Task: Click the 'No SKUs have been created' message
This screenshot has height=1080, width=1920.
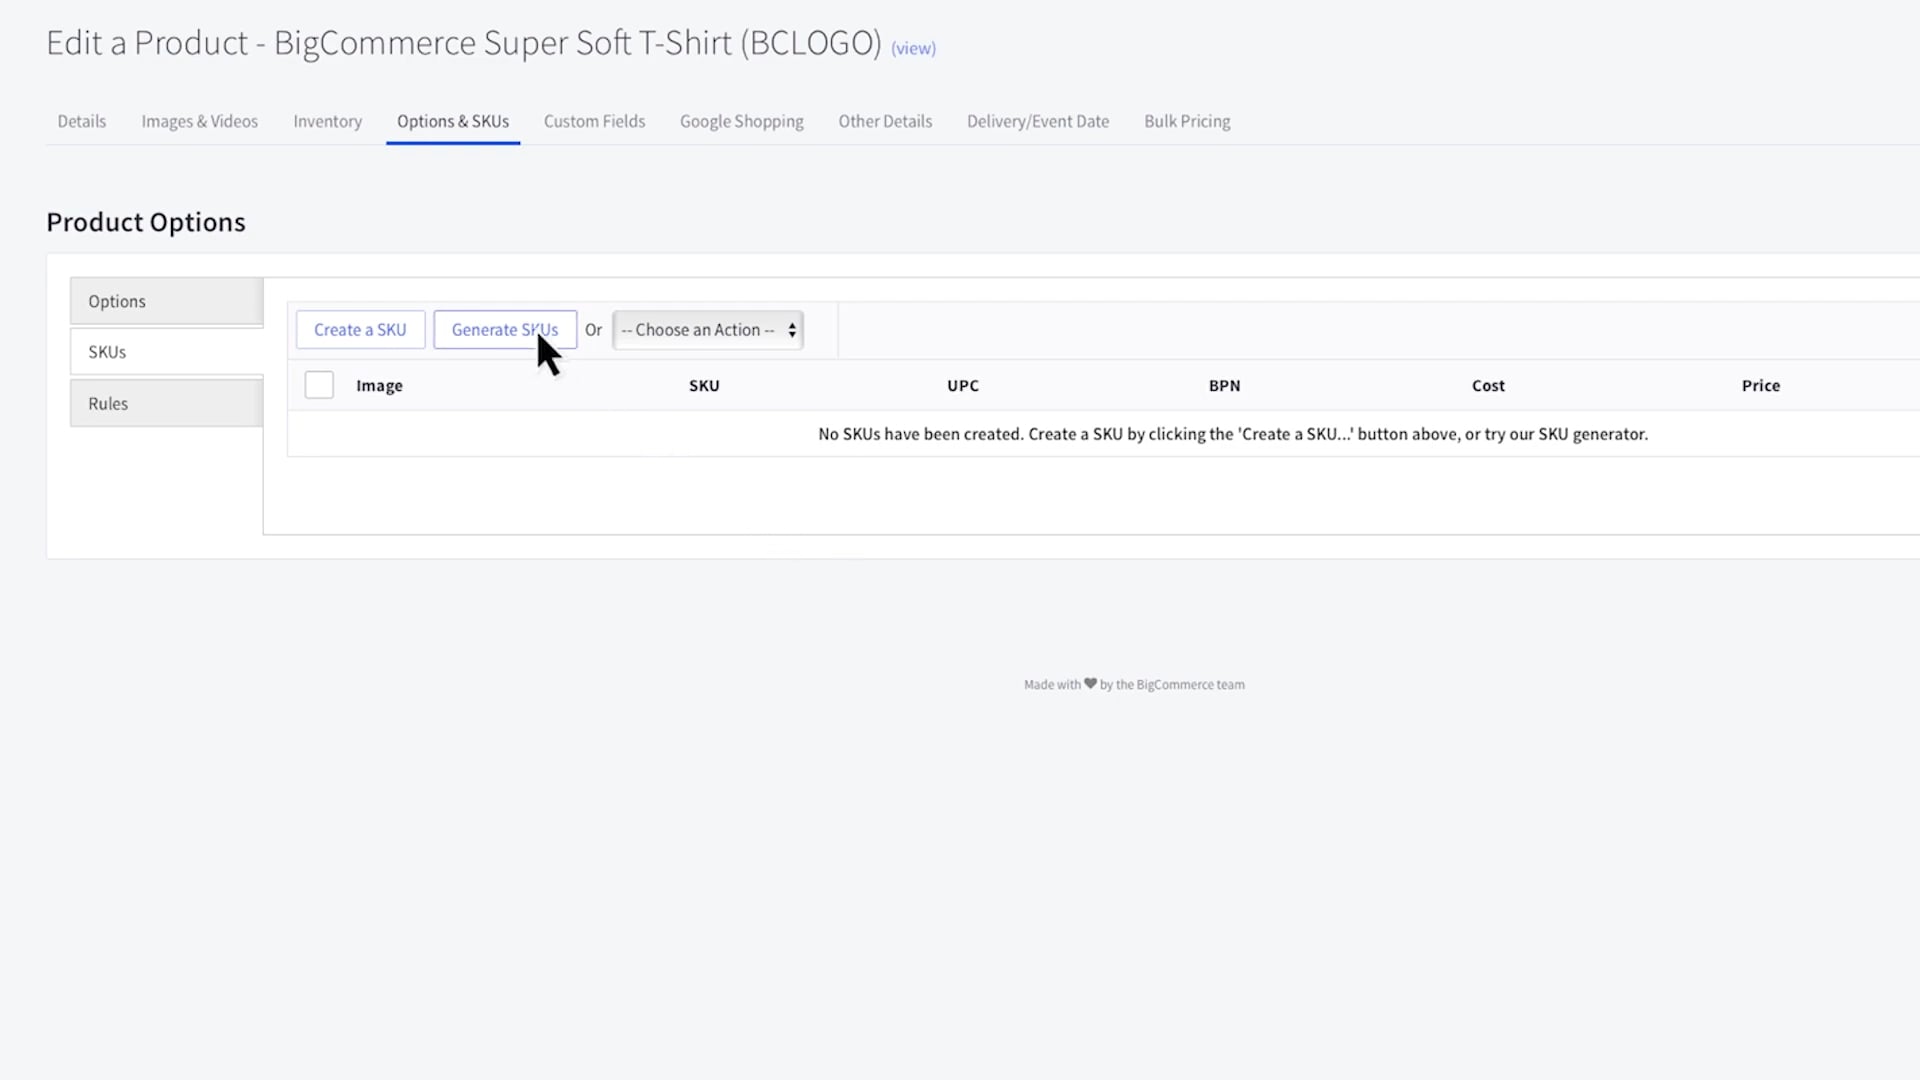Action: click(1233, 434)
